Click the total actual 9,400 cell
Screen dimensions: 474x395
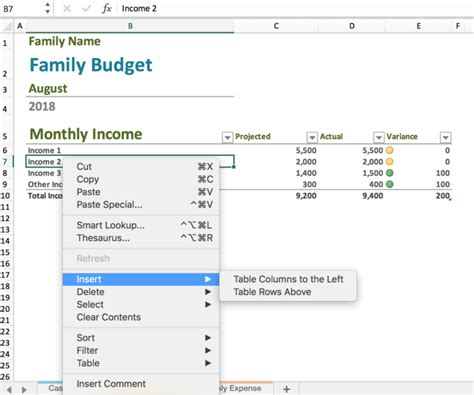352,196
